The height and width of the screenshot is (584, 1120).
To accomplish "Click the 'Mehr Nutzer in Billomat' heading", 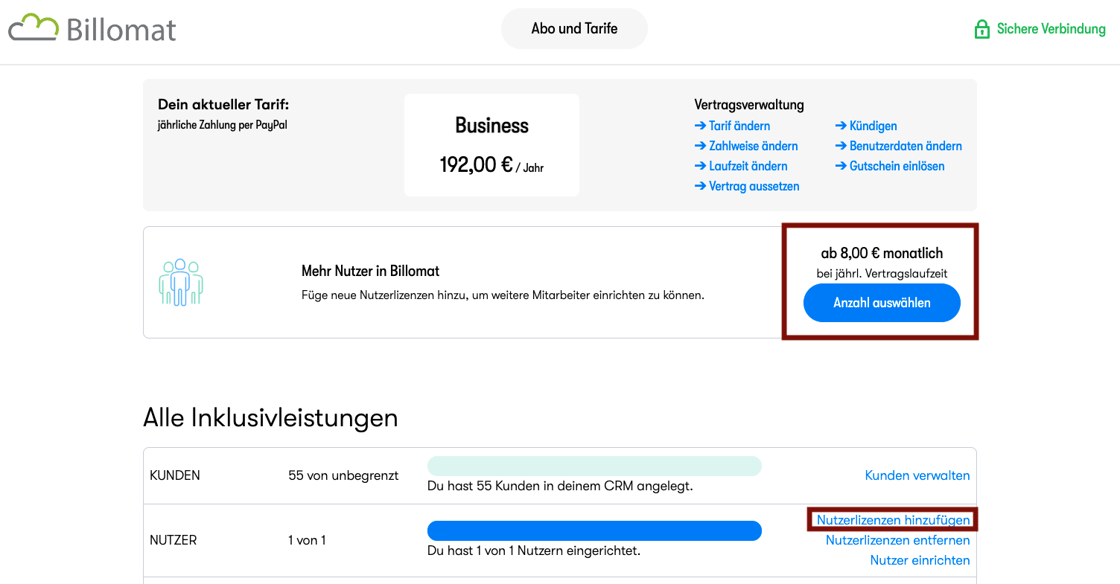I will (370, 271).
